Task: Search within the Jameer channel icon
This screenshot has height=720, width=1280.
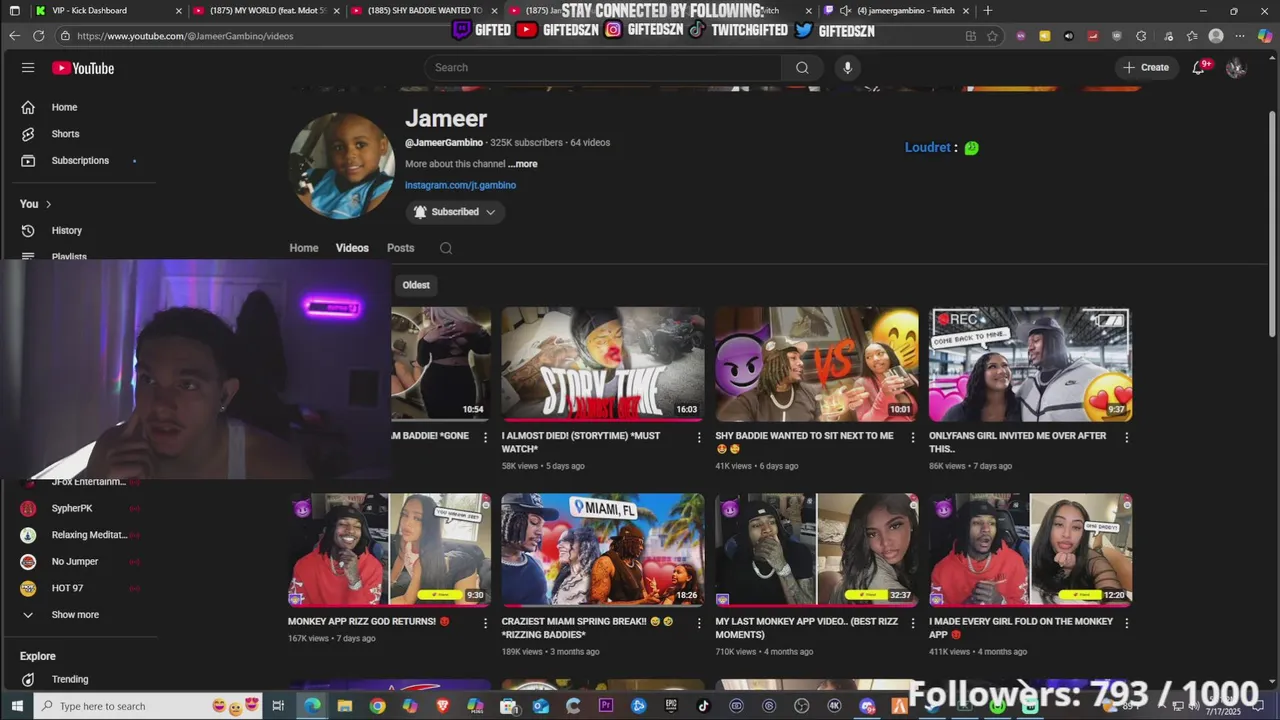Action: click(446, 248)
